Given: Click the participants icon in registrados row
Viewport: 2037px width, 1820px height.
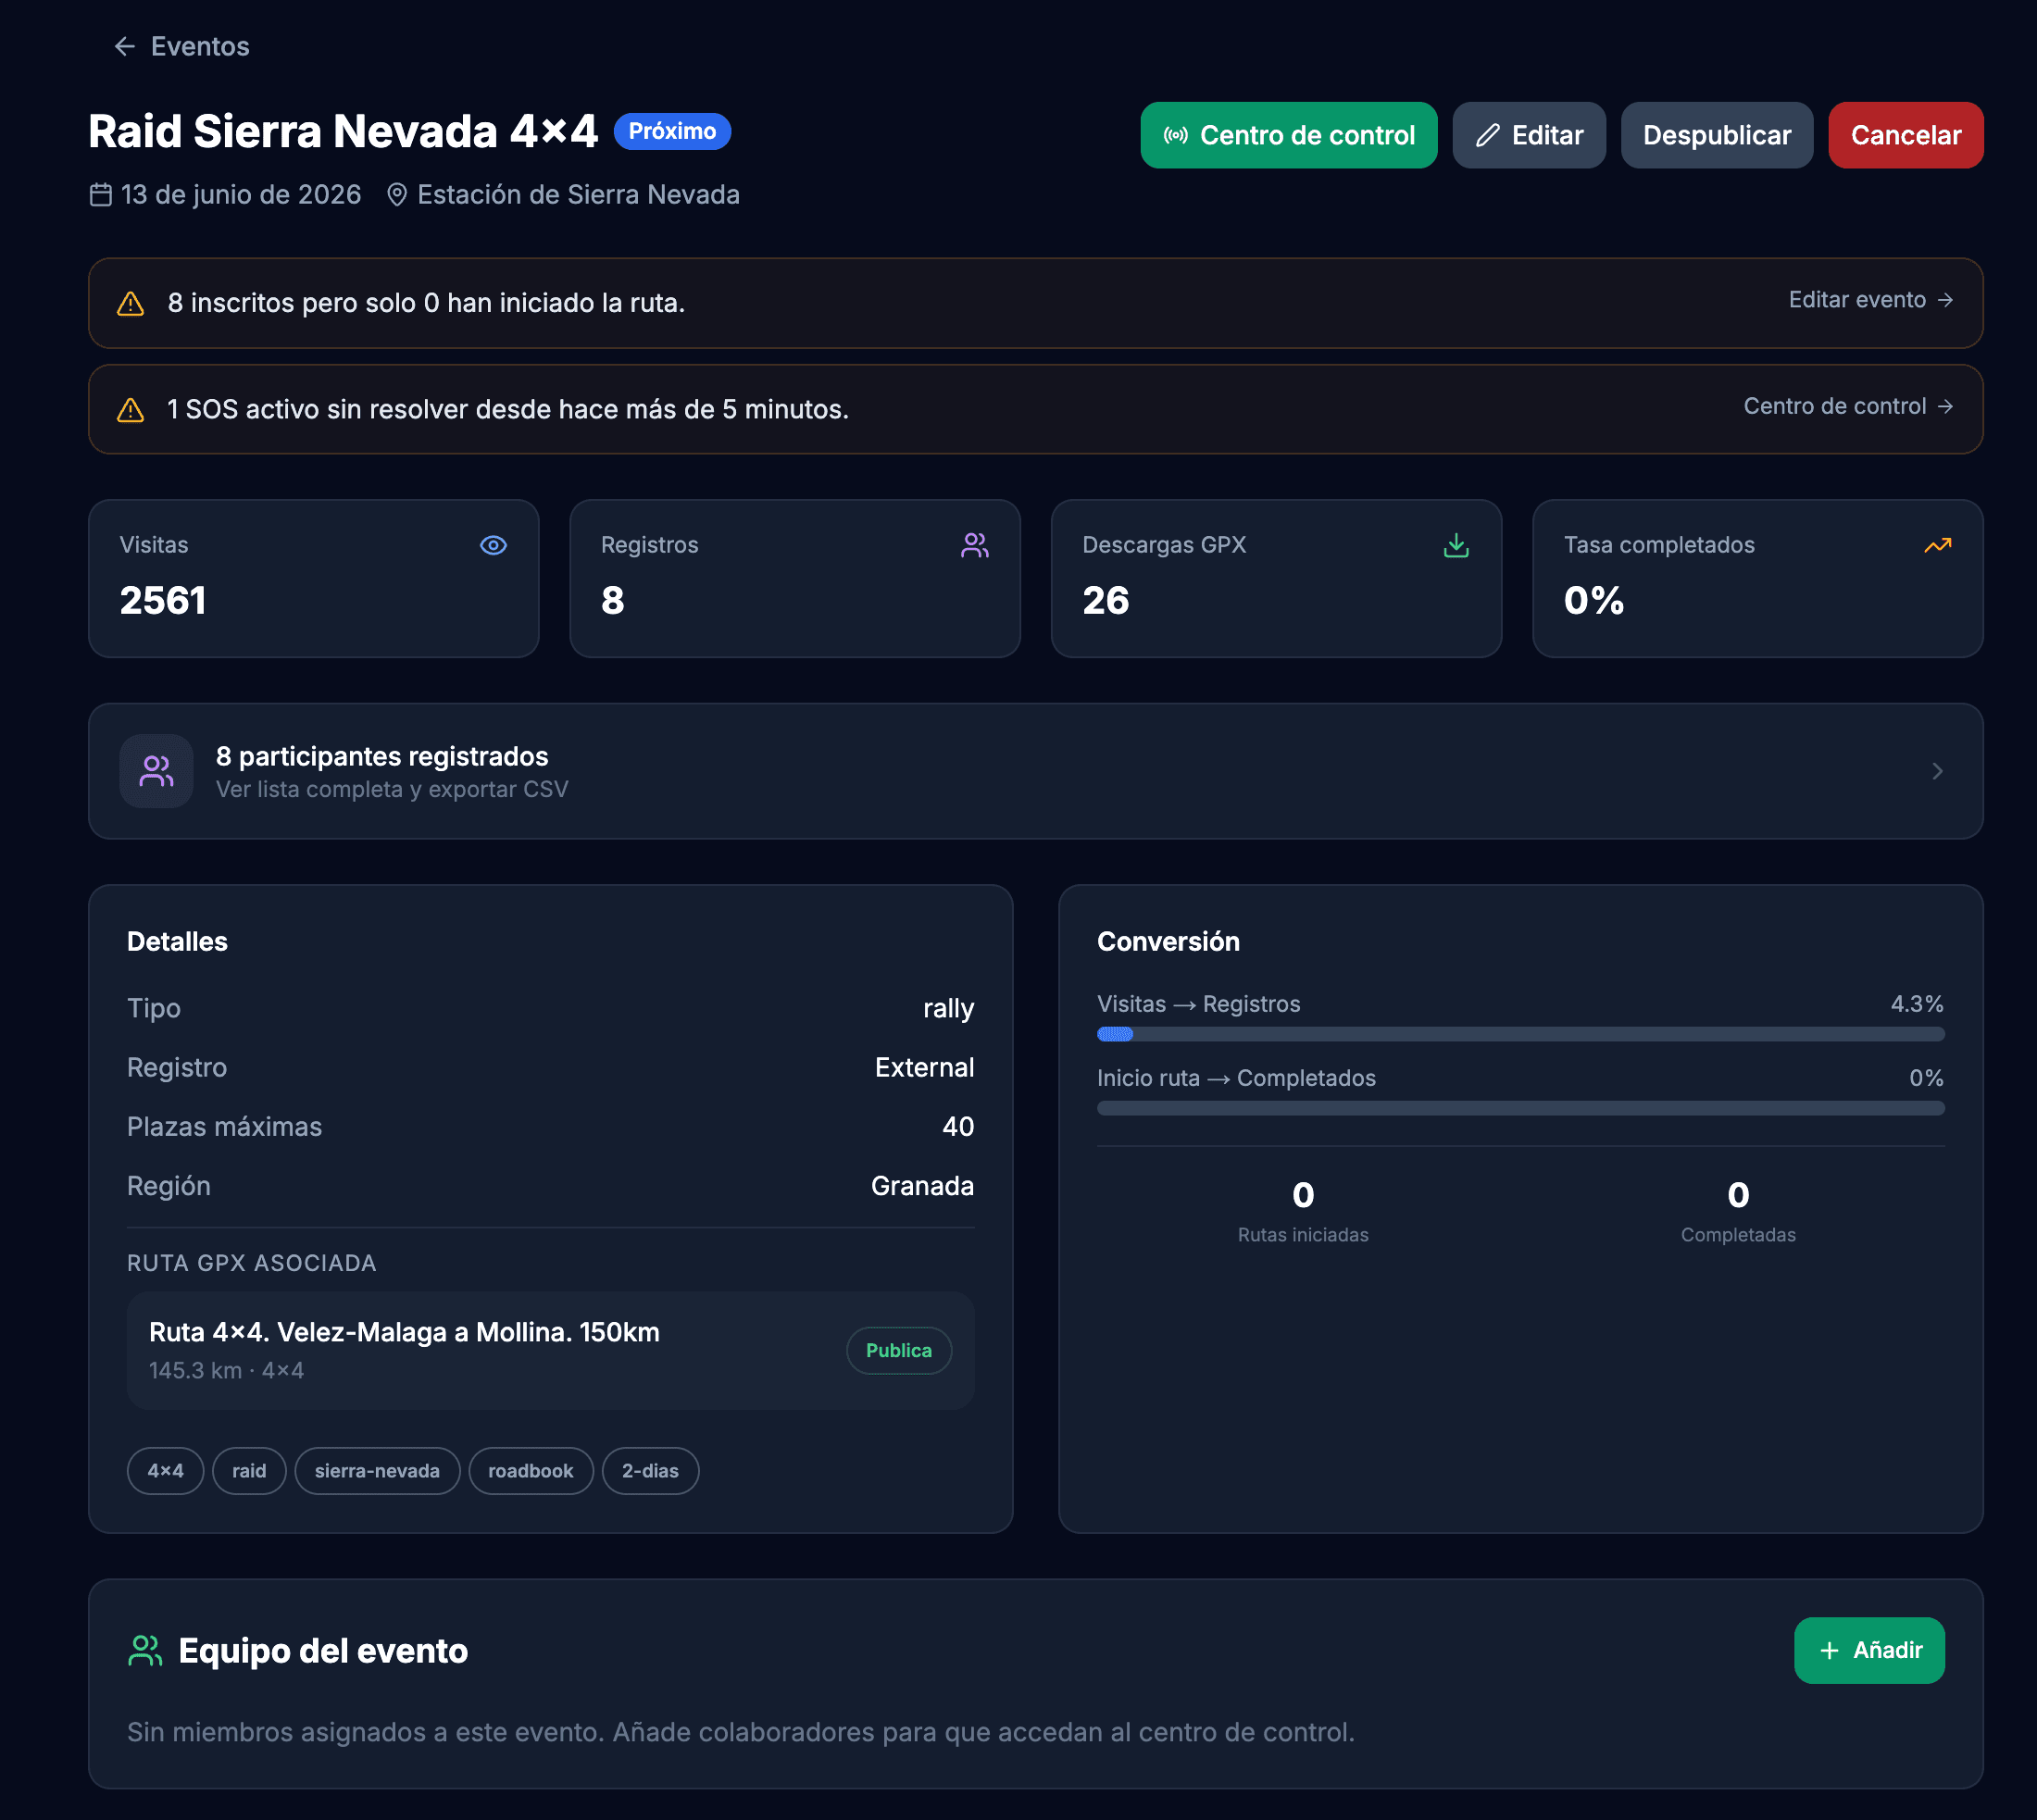Looking at the screenshot, I should (156, 771).
